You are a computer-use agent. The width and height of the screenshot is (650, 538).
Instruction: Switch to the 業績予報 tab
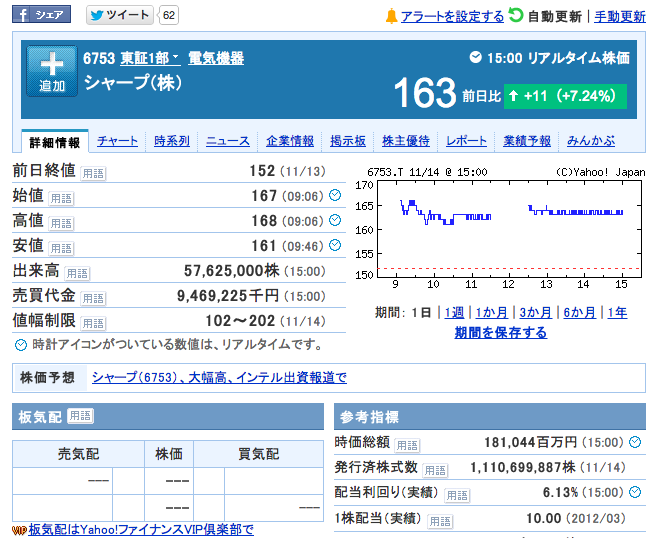(x=527, y=141)
